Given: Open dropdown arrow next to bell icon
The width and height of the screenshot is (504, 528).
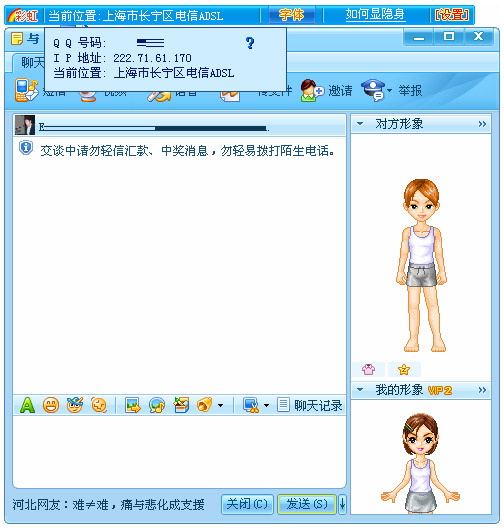Looking at the screenshot, I should tap(221, 405).
